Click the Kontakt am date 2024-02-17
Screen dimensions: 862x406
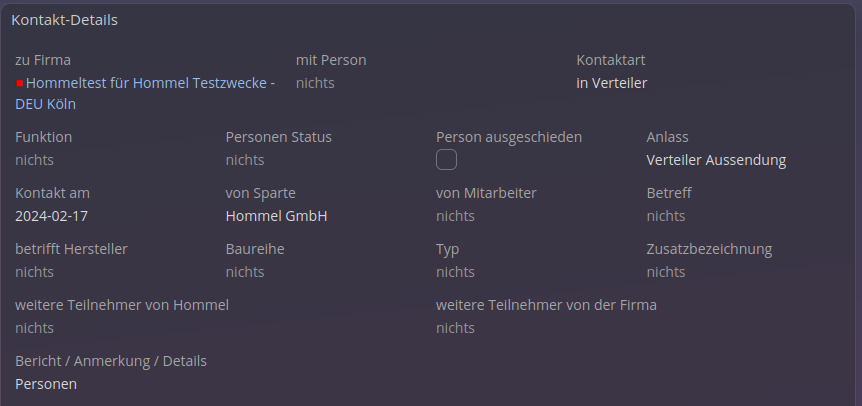[52, 216]
